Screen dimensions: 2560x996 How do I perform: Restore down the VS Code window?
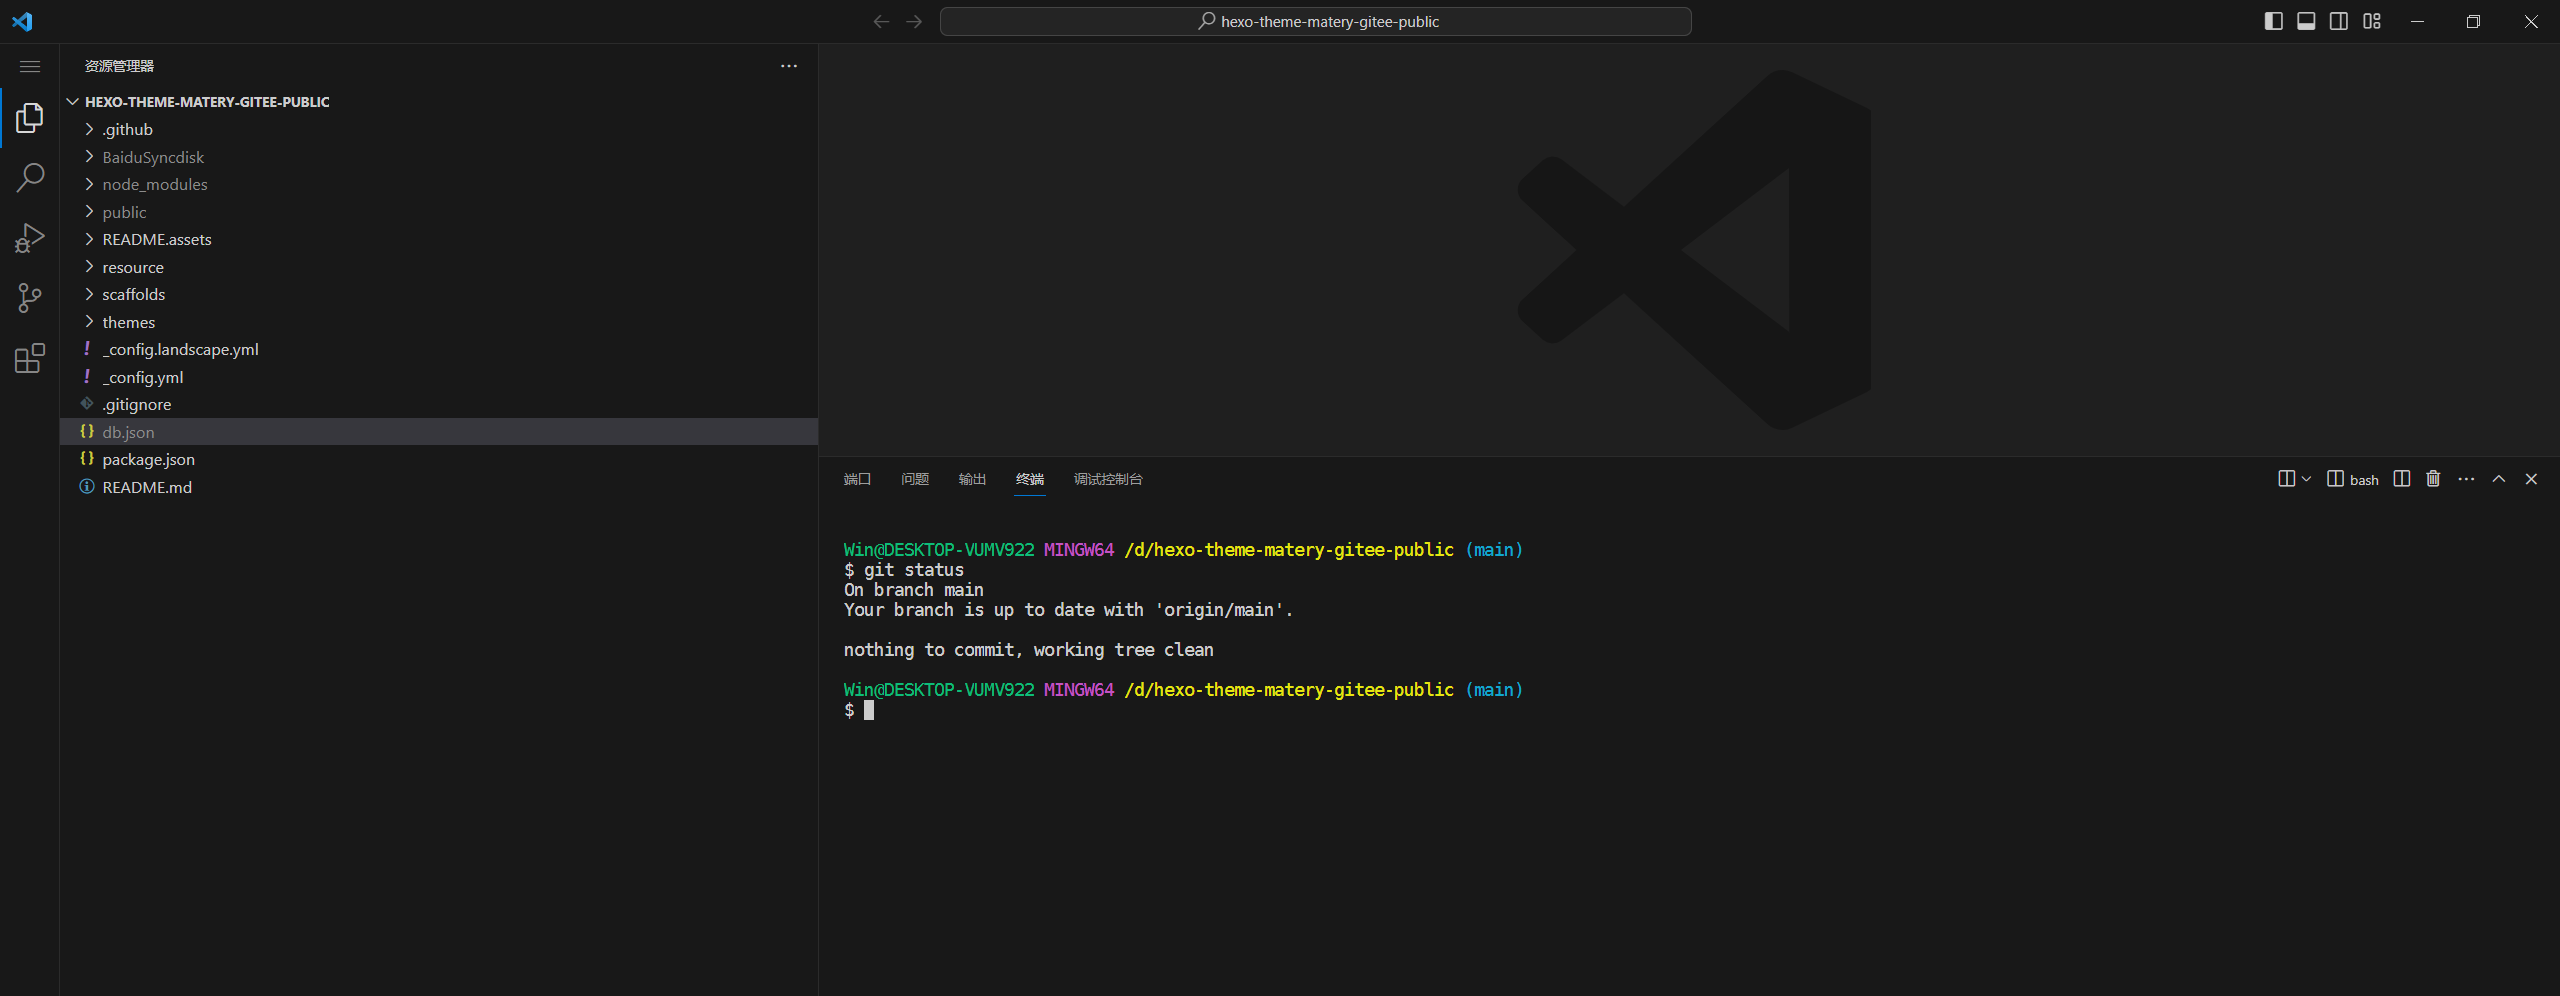pos(2473,21)
